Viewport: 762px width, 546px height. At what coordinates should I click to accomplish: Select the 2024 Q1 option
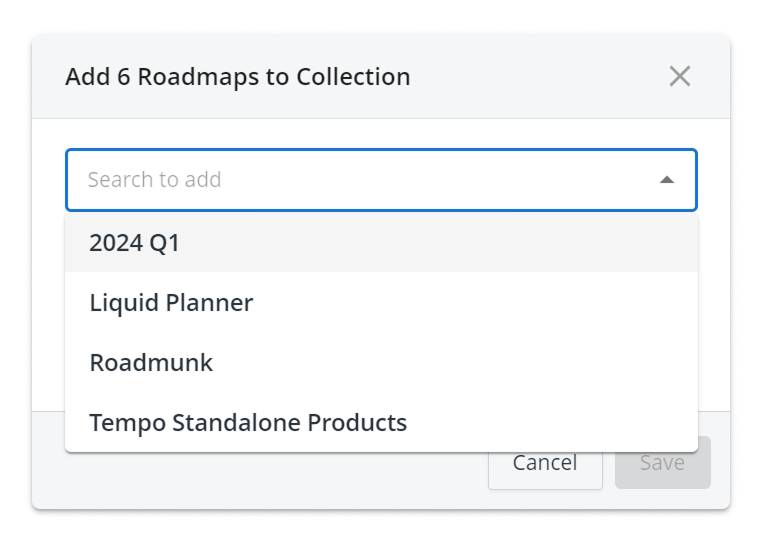click(x=135, y=243)
